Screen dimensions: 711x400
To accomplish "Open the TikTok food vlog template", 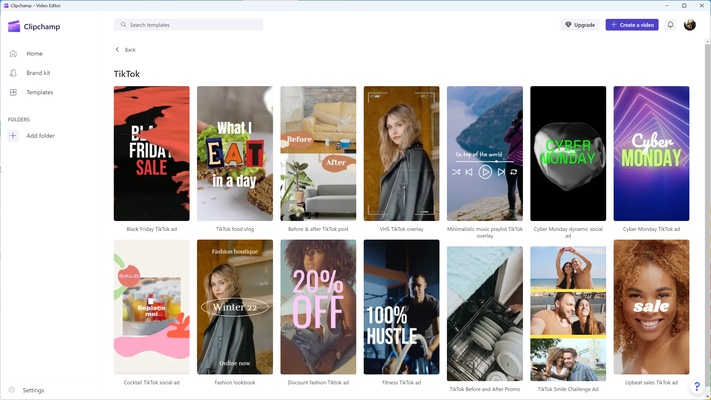I will coord(235,153).
